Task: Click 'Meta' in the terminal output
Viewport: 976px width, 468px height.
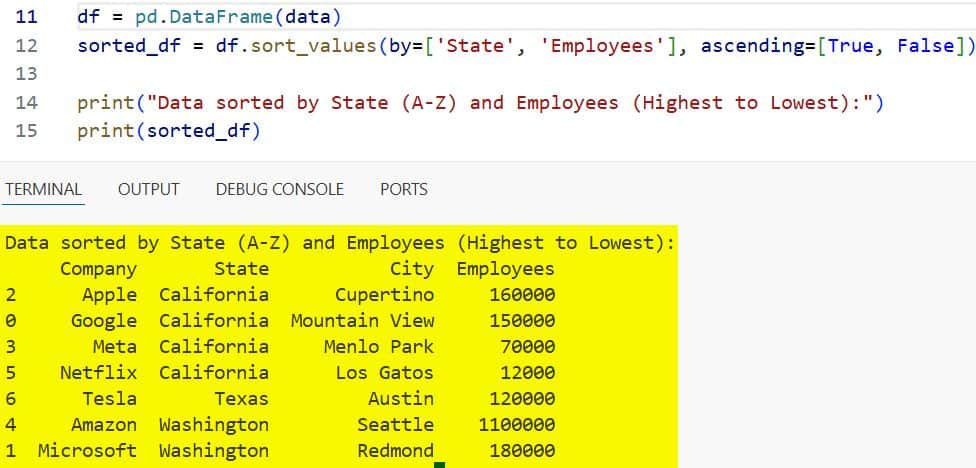Action: point(115,347)
